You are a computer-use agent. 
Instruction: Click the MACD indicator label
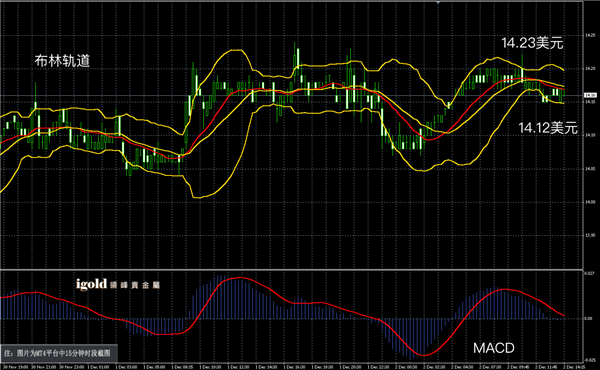tap(494, 348)
